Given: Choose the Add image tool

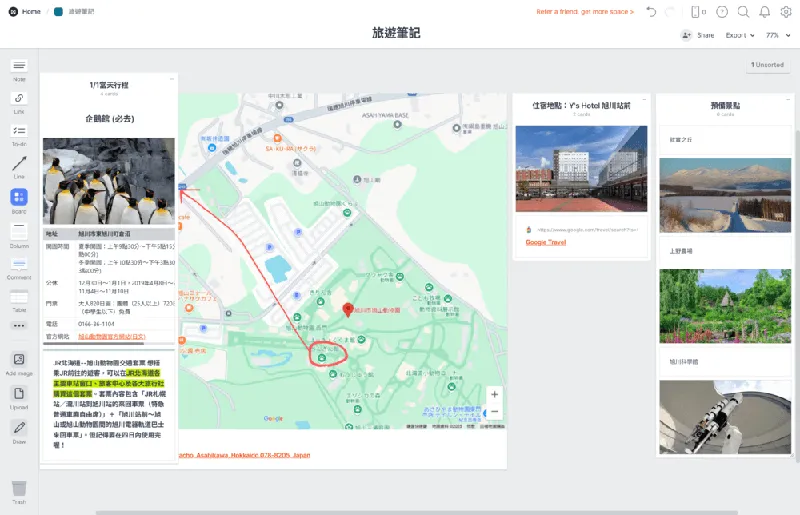Looking at the screenshot, I should click(x=19, y=360).
